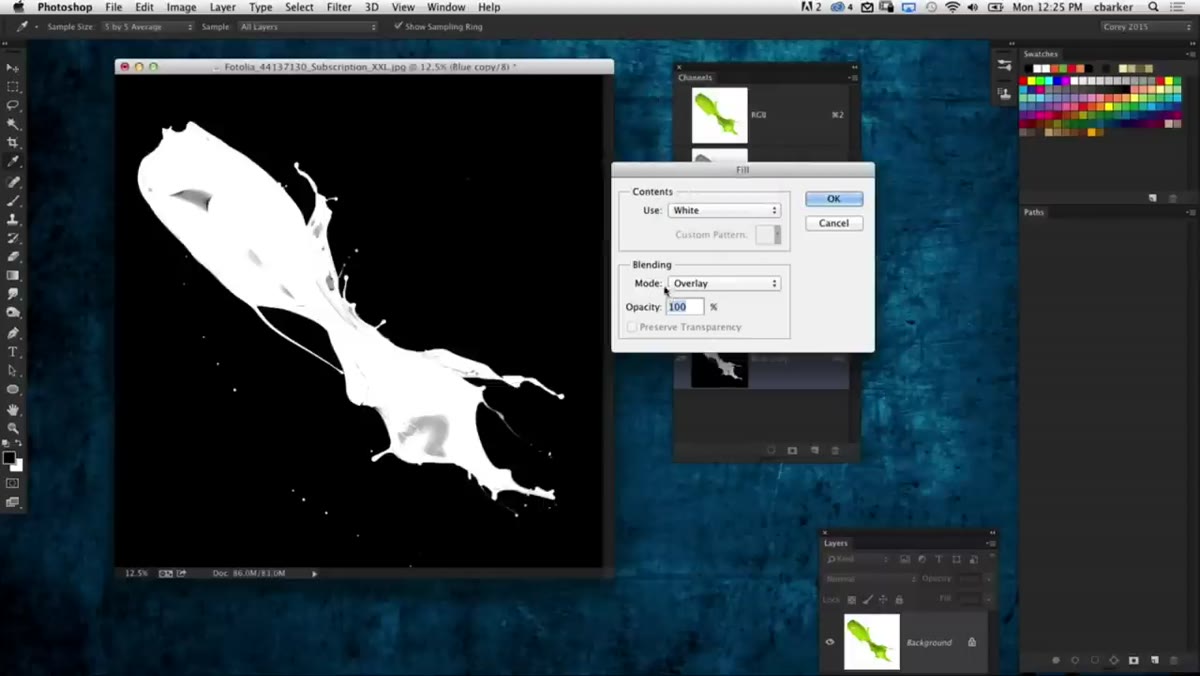Open Layers panel flyout menu

pyautogui.click(x=990, y=543)
